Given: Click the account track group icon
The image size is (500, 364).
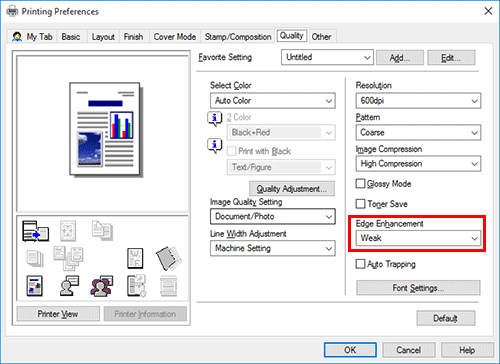Looking at the screenshot, I should 102,286.
